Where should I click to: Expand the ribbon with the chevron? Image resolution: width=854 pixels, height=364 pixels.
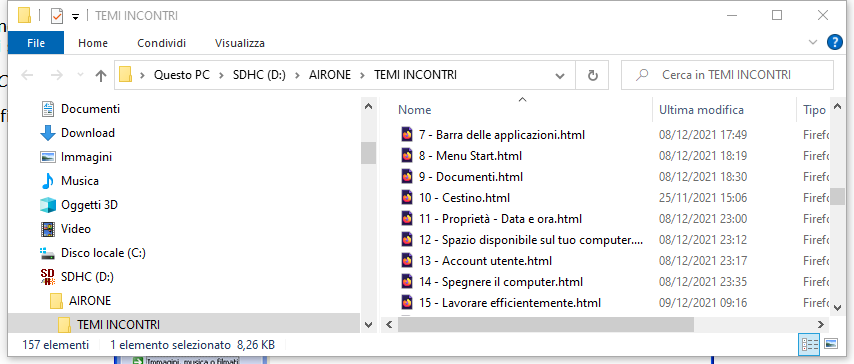813,43
